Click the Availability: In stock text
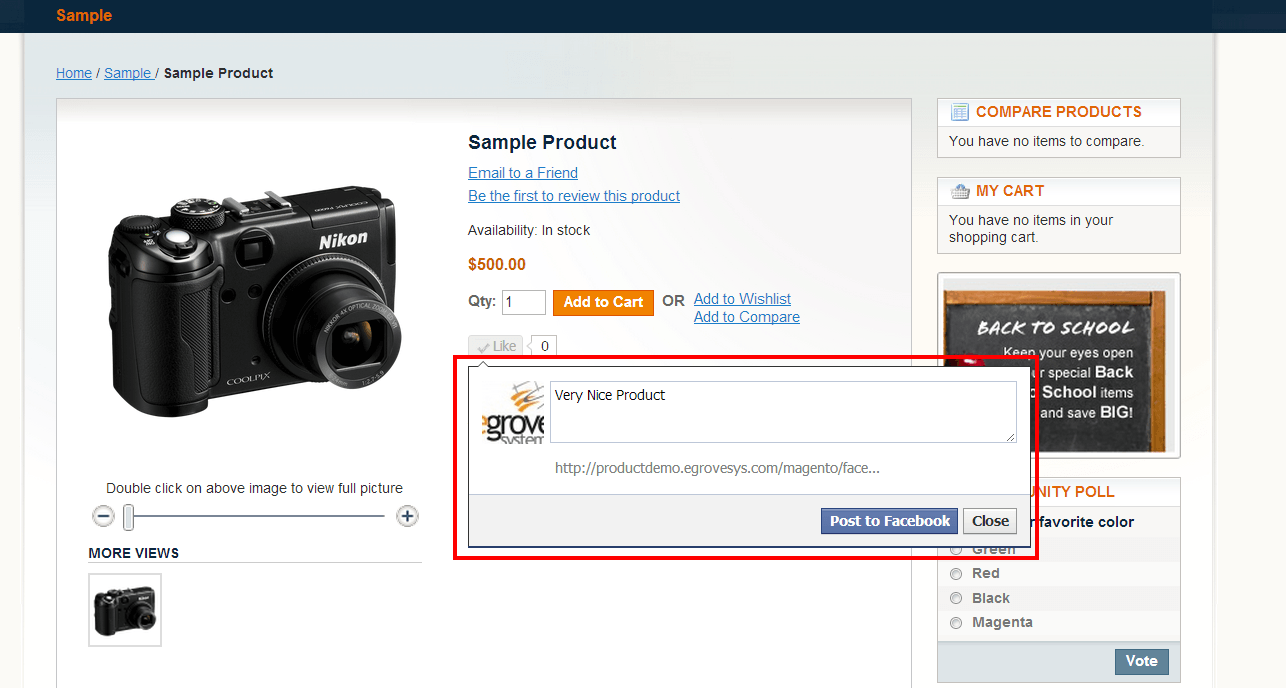 (529, 230)
